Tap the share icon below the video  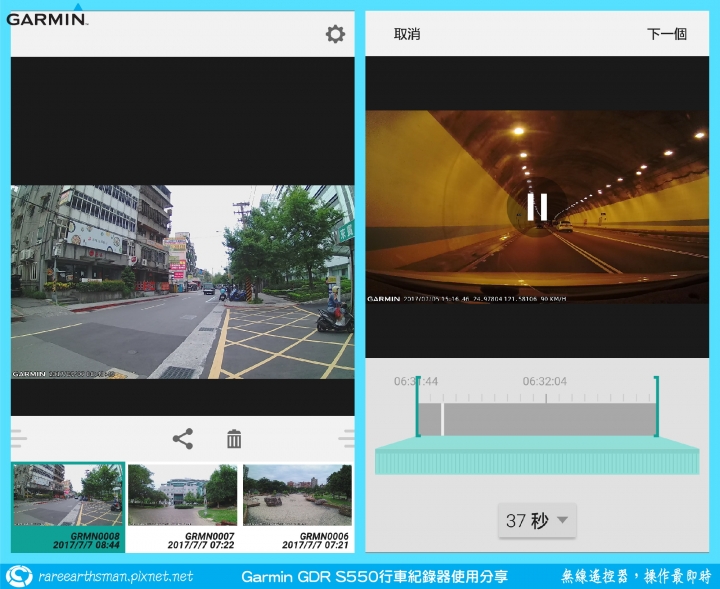pyautogui.click(x=183, y=439)
